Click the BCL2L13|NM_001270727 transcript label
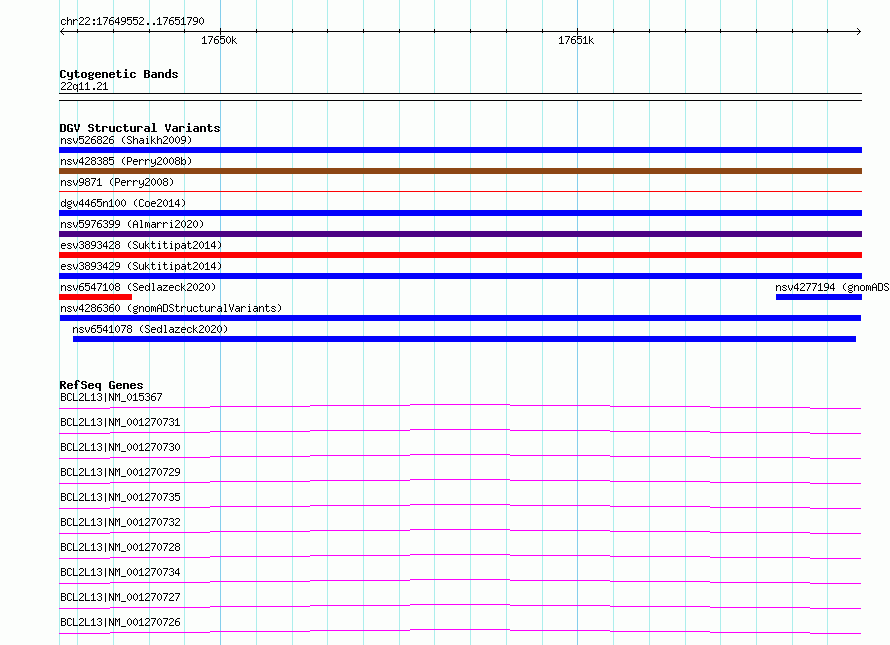This screenshot has height=645, width=890. (120, 597)
